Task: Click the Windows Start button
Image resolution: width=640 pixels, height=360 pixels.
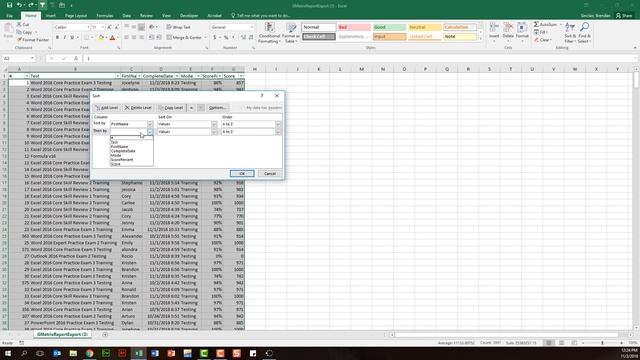Action: [8, 353]
